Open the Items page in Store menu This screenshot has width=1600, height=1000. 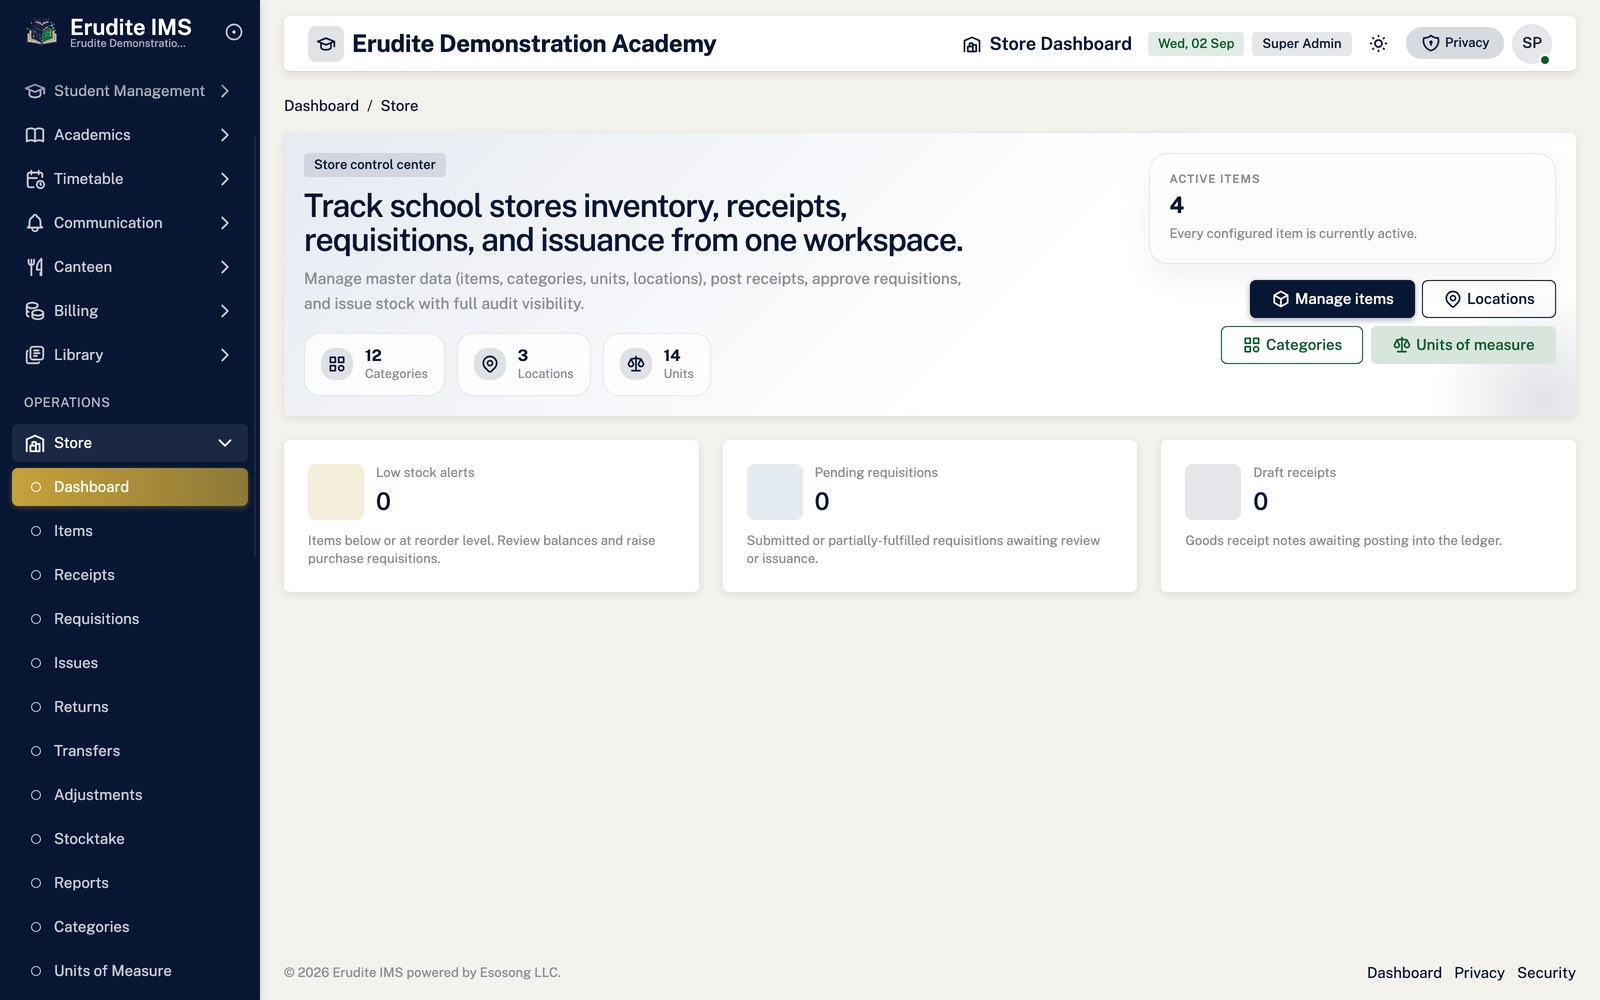[130, 531]
